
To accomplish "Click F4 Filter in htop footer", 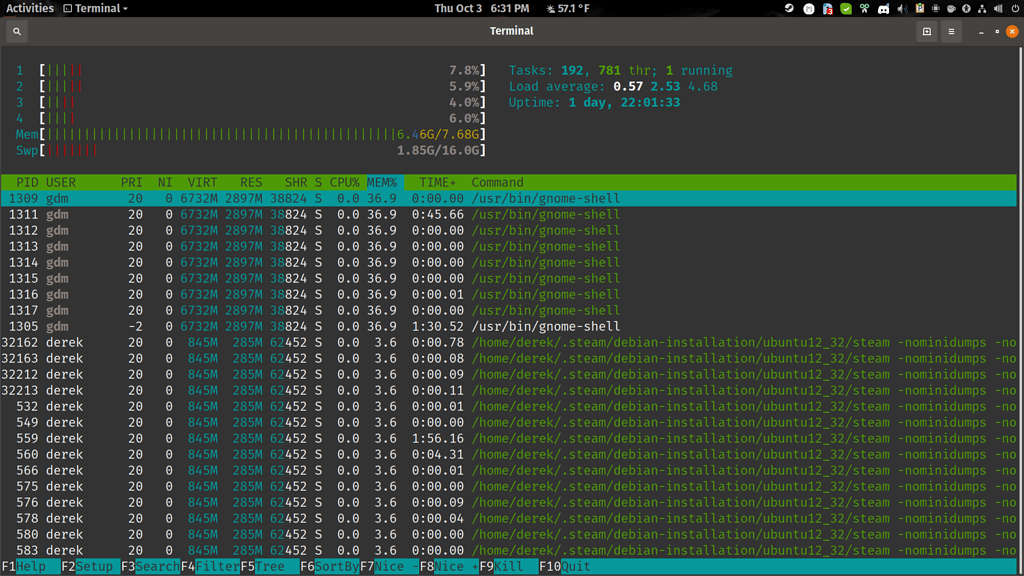I will click(x=210, y=566).
